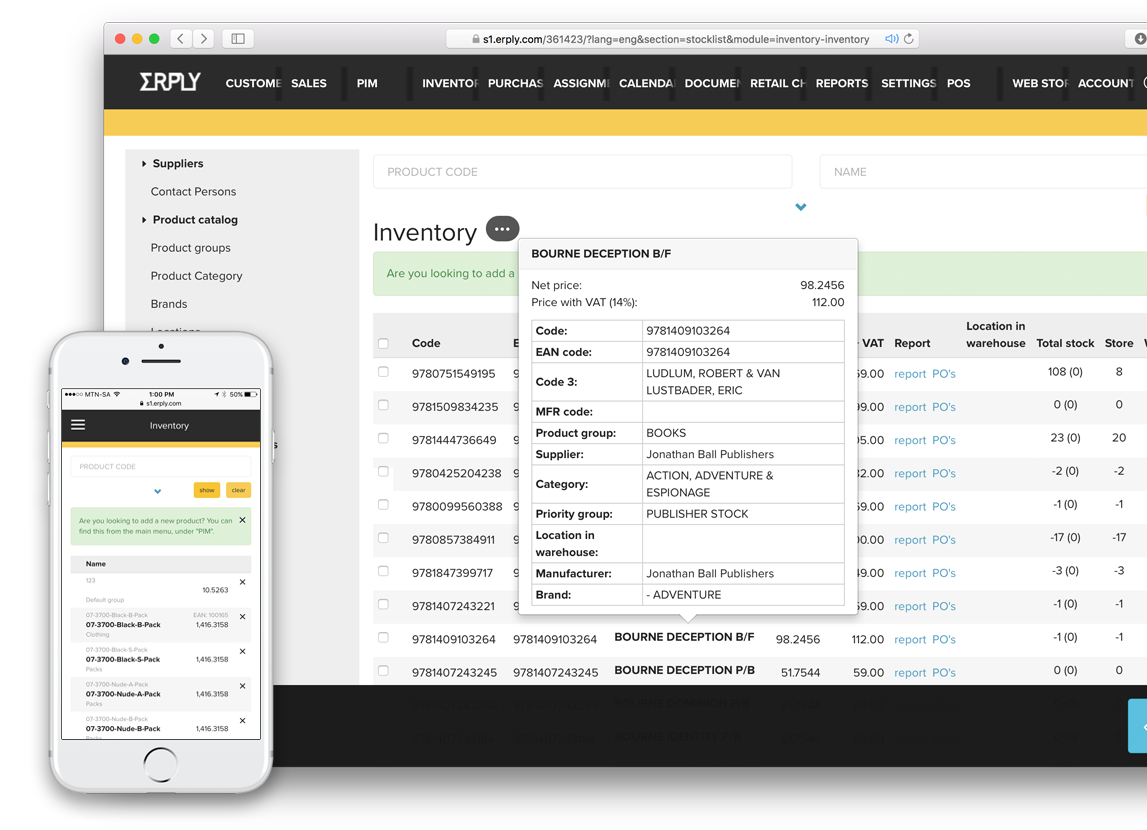This screenshot has height=830, width=1147.
Task: Click the browser forward arrow
Action: (x=204, y=39)
